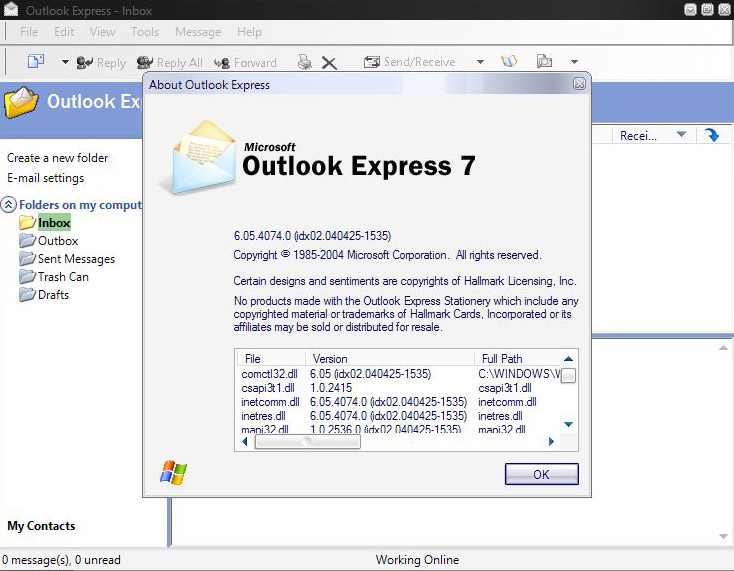Click the Find toolbar icon
Screen dimensions: 734x571
(544, 61)
